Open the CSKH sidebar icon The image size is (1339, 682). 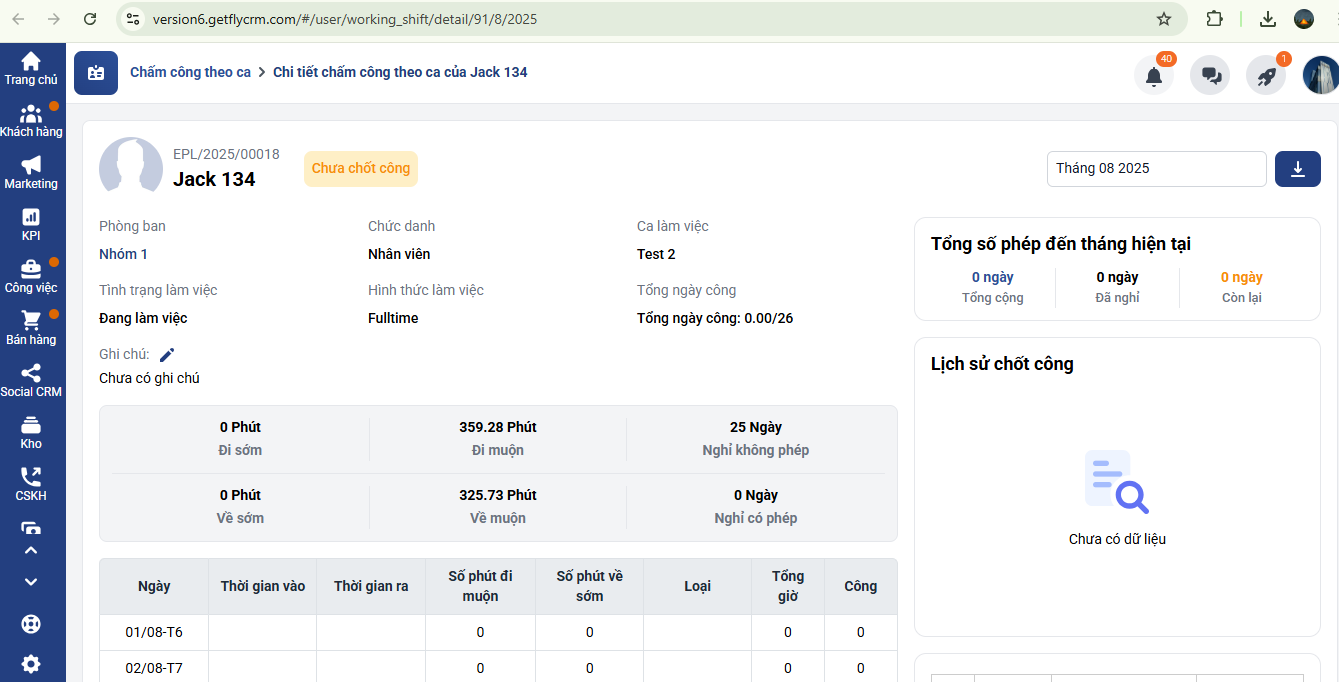[x=31, y=484]
